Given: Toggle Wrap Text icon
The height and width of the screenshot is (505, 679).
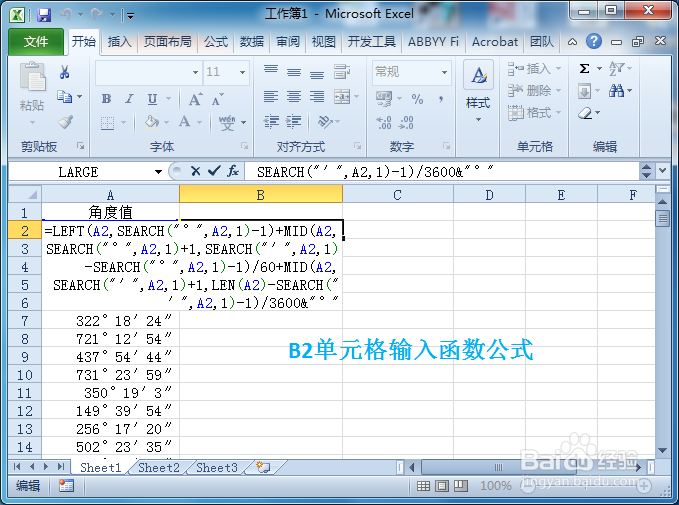Looking at the screenshot, I should pos(342,71).
